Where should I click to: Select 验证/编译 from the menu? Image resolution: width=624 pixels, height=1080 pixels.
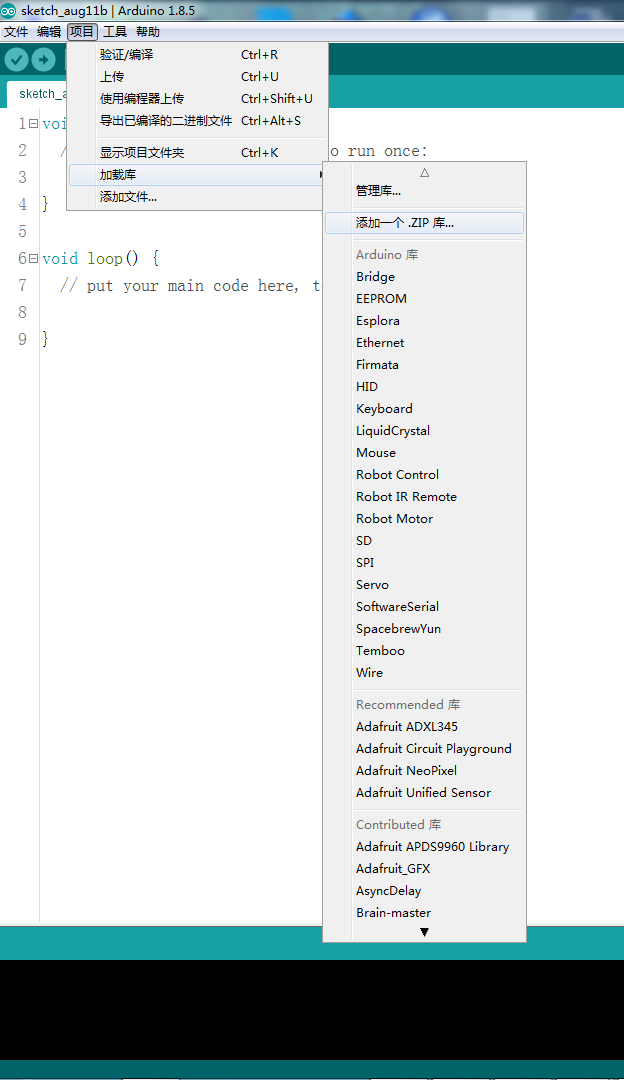(x=198, y=55)
